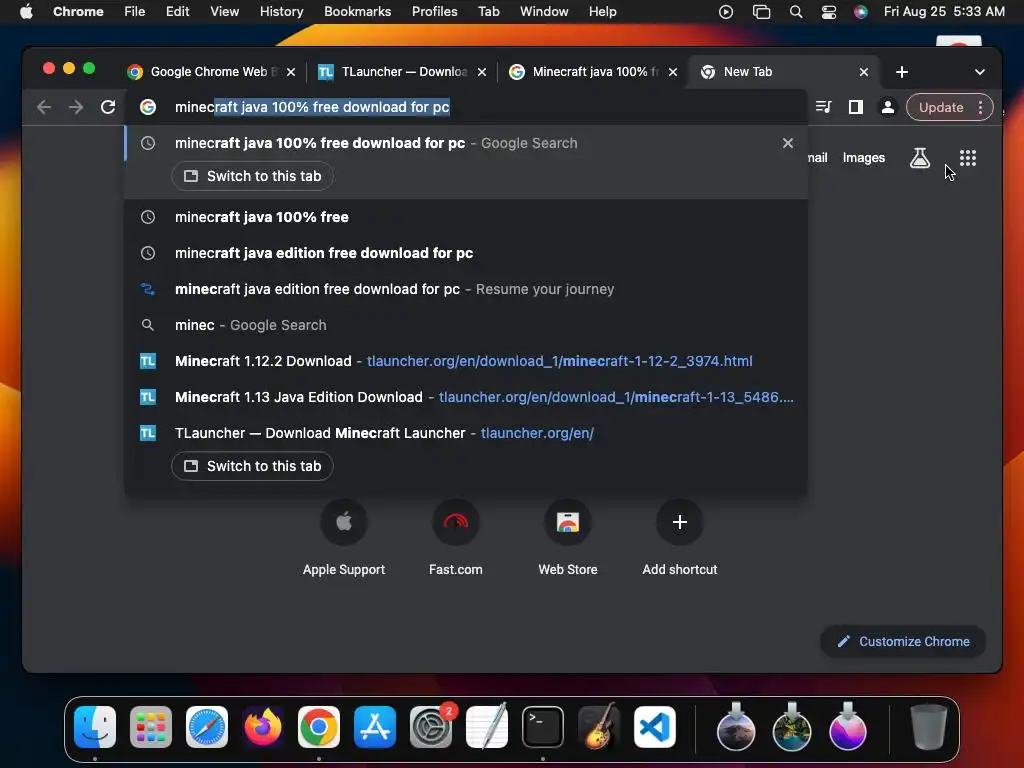Open the Images link
1024x768 pixels.
coord(863,157)
